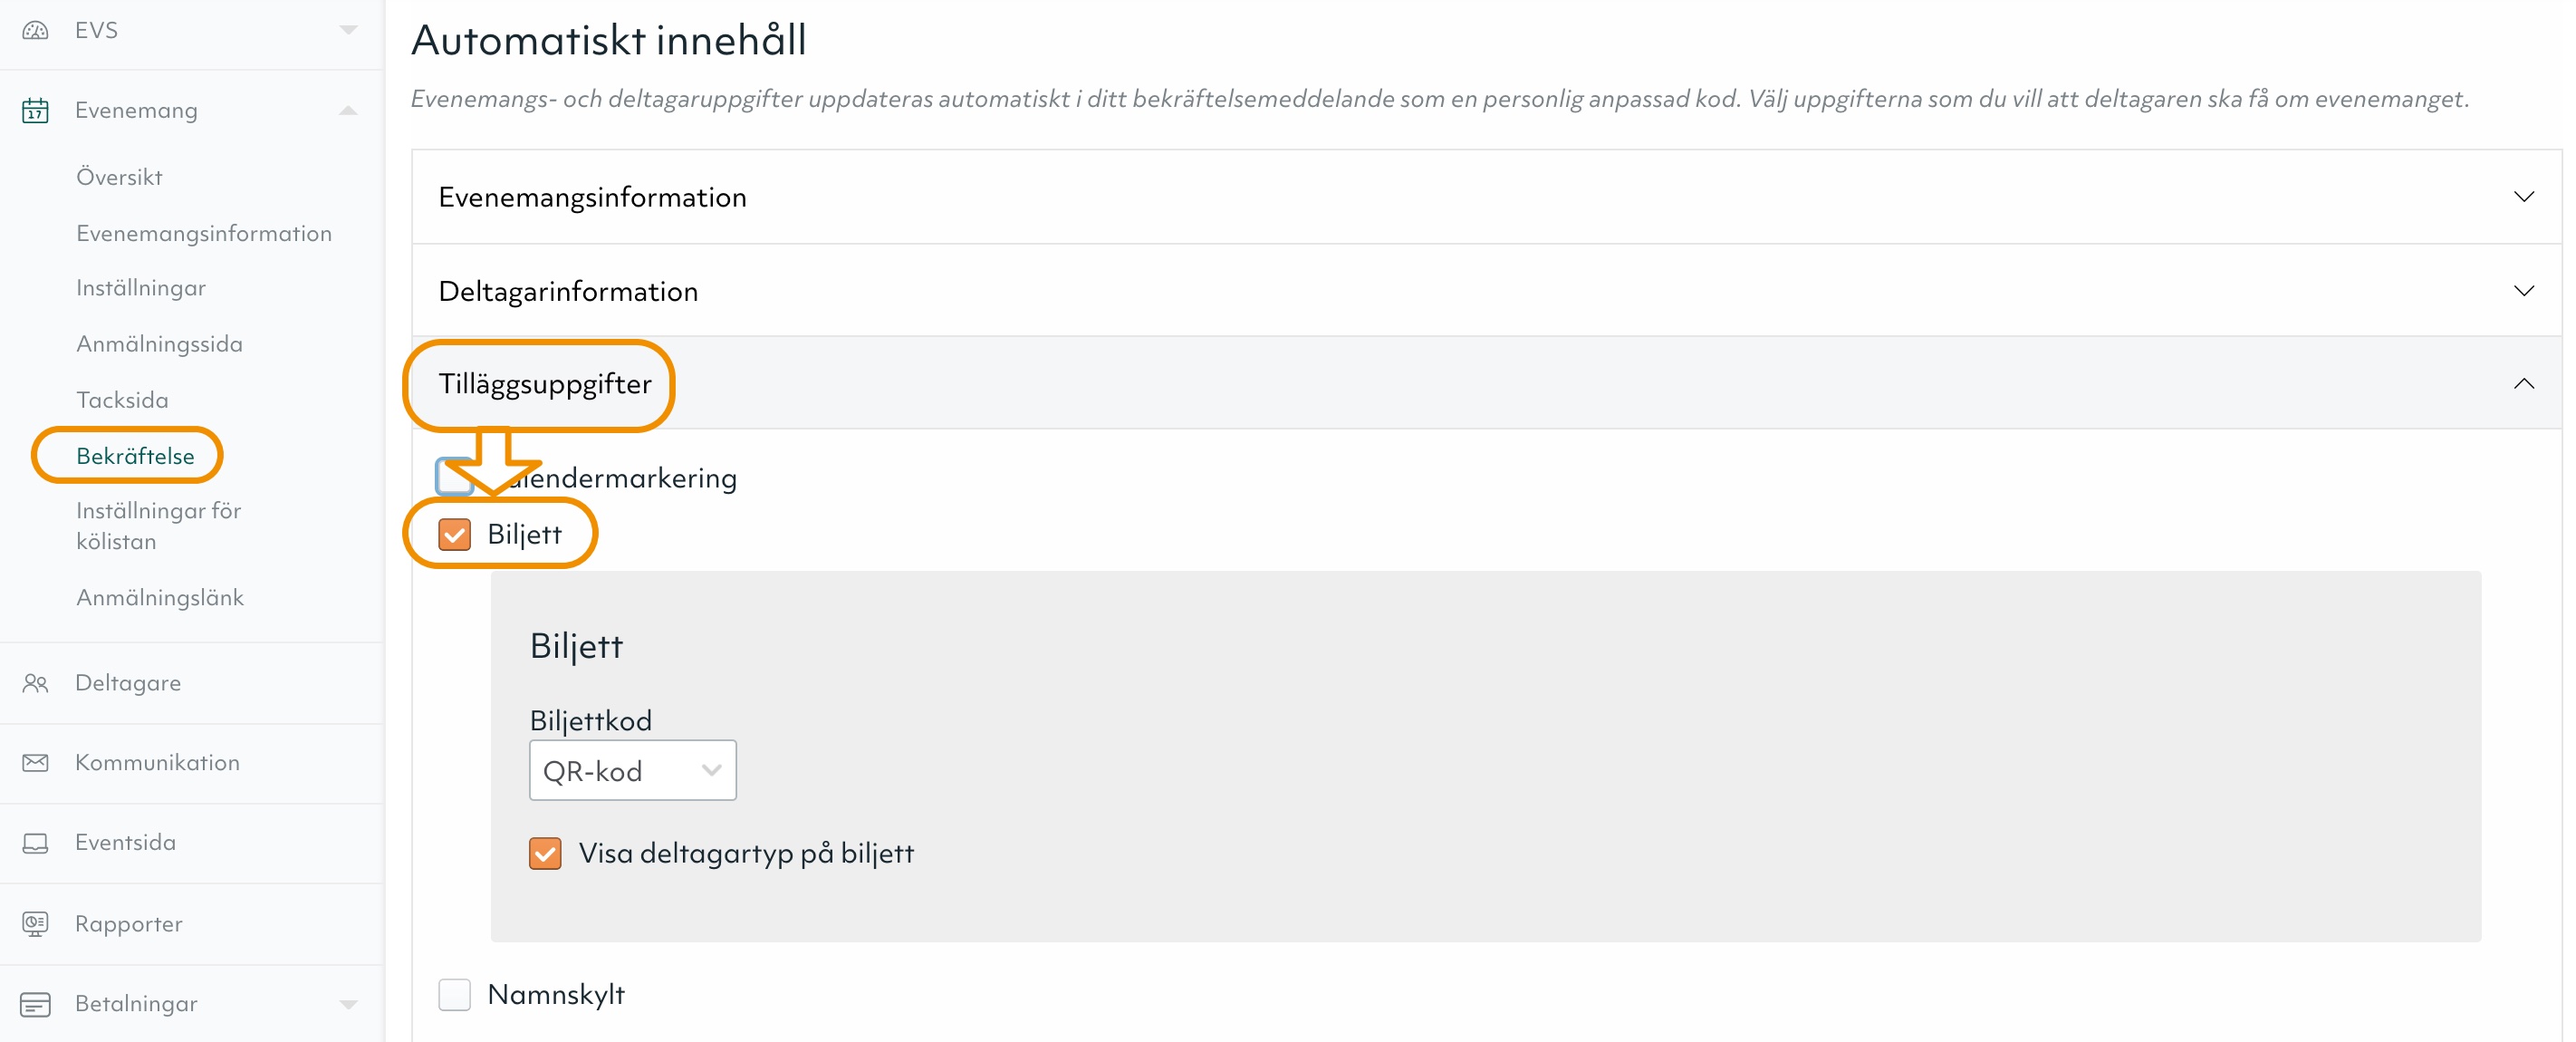Open Inställningar för kölistan link
The width and height of the screenshot is (2576, 1042).
(x=158, y=526)
